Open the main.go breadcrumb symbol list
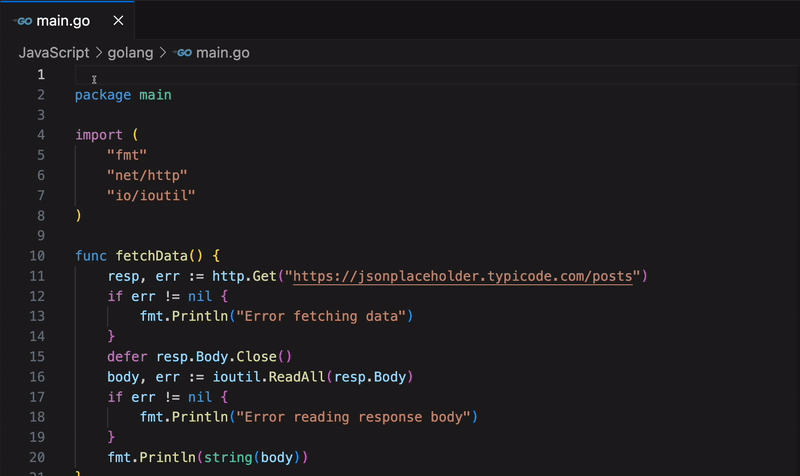800x476 pixels. click(x=222, y=52)
